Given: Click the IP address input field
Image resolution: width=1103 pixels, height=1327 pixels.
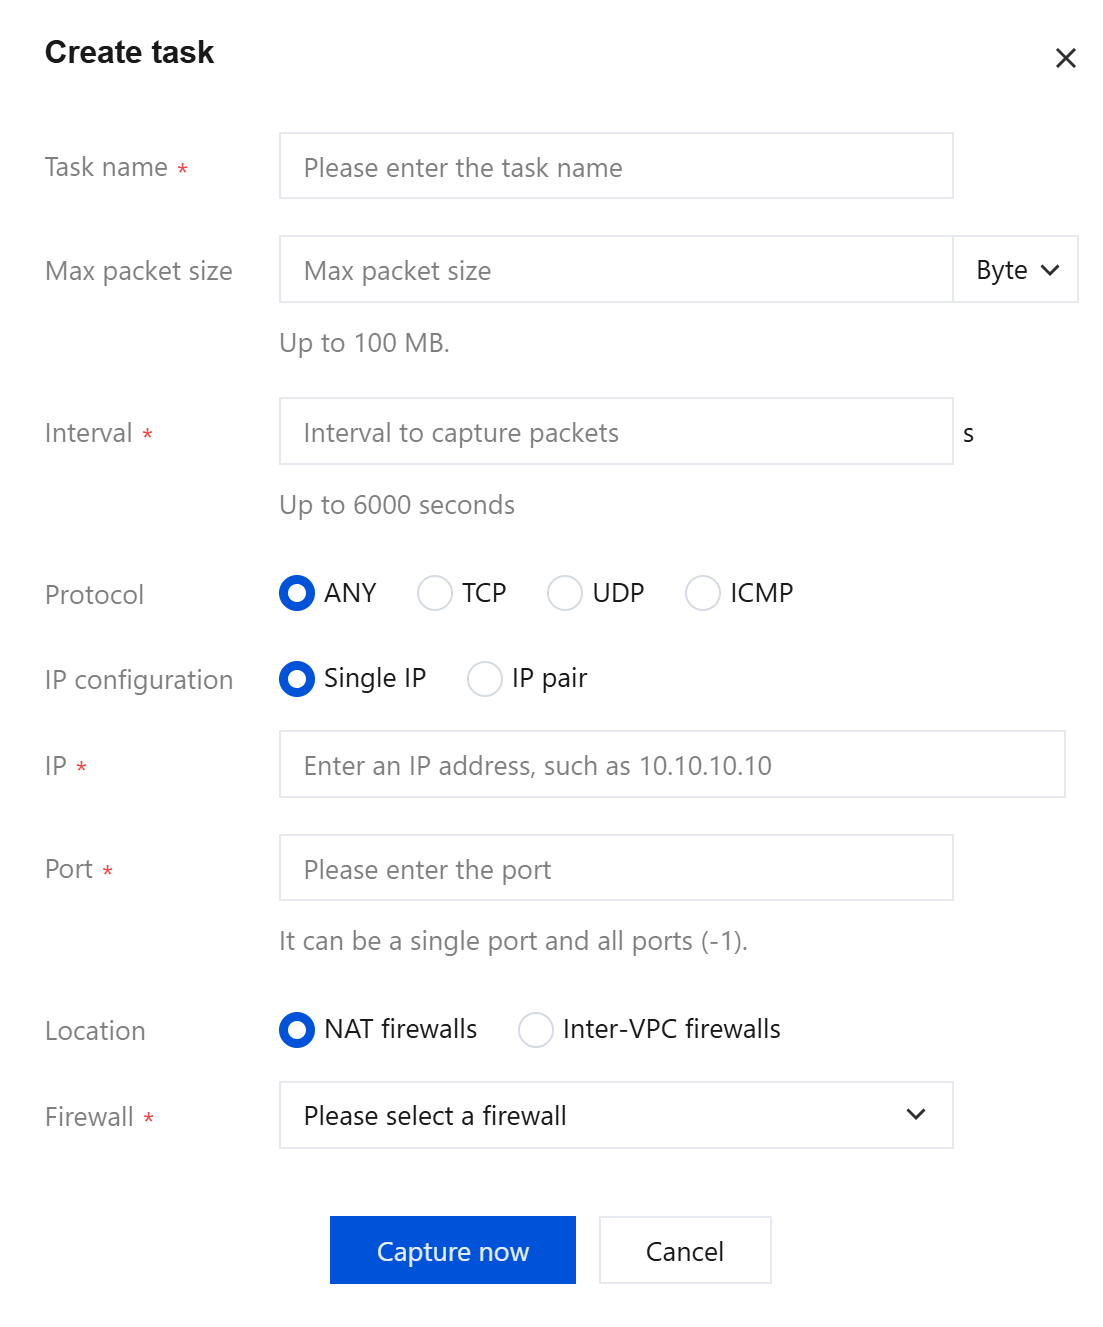Looking at the screenshot, I should (672, 764).
